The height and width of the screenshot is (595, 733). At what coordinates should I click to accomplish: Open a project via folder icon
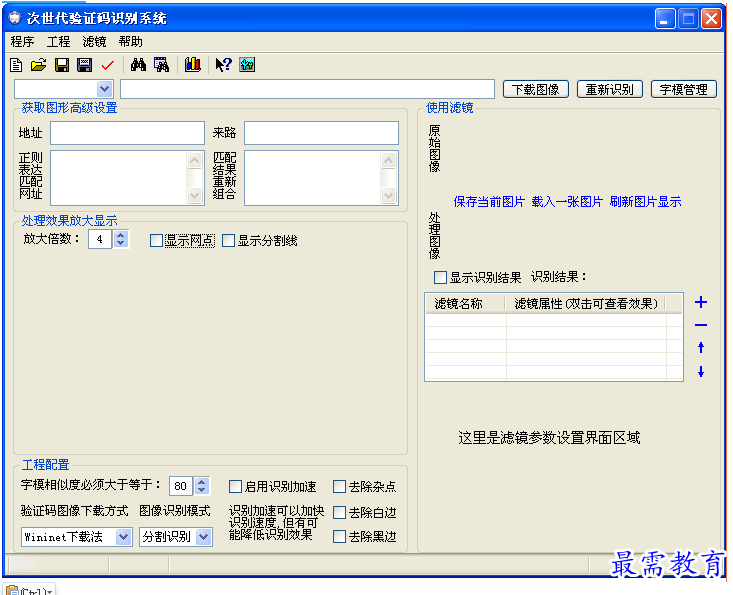[39, 65]
